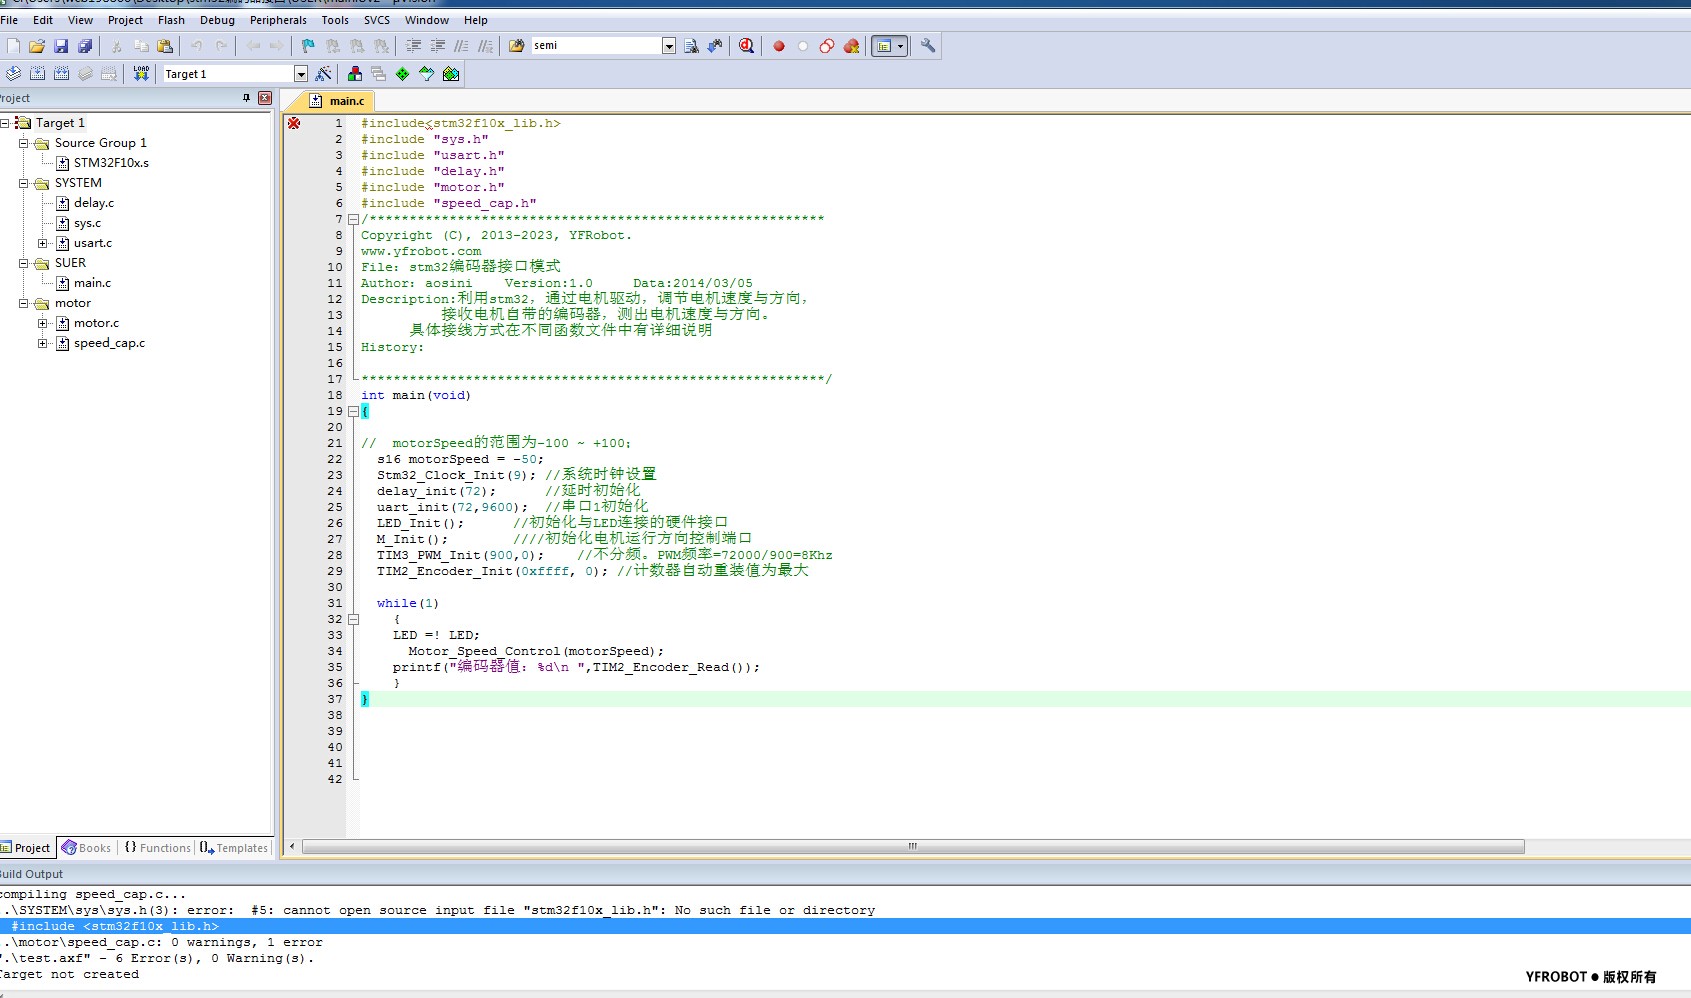Collapse the SYSTEM group in project tree
This screenshot has height=998, width=1691.
(24, 183)
